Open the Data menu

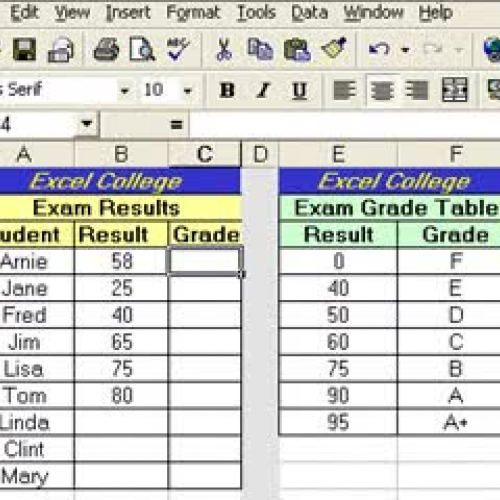tap(310, 13)
